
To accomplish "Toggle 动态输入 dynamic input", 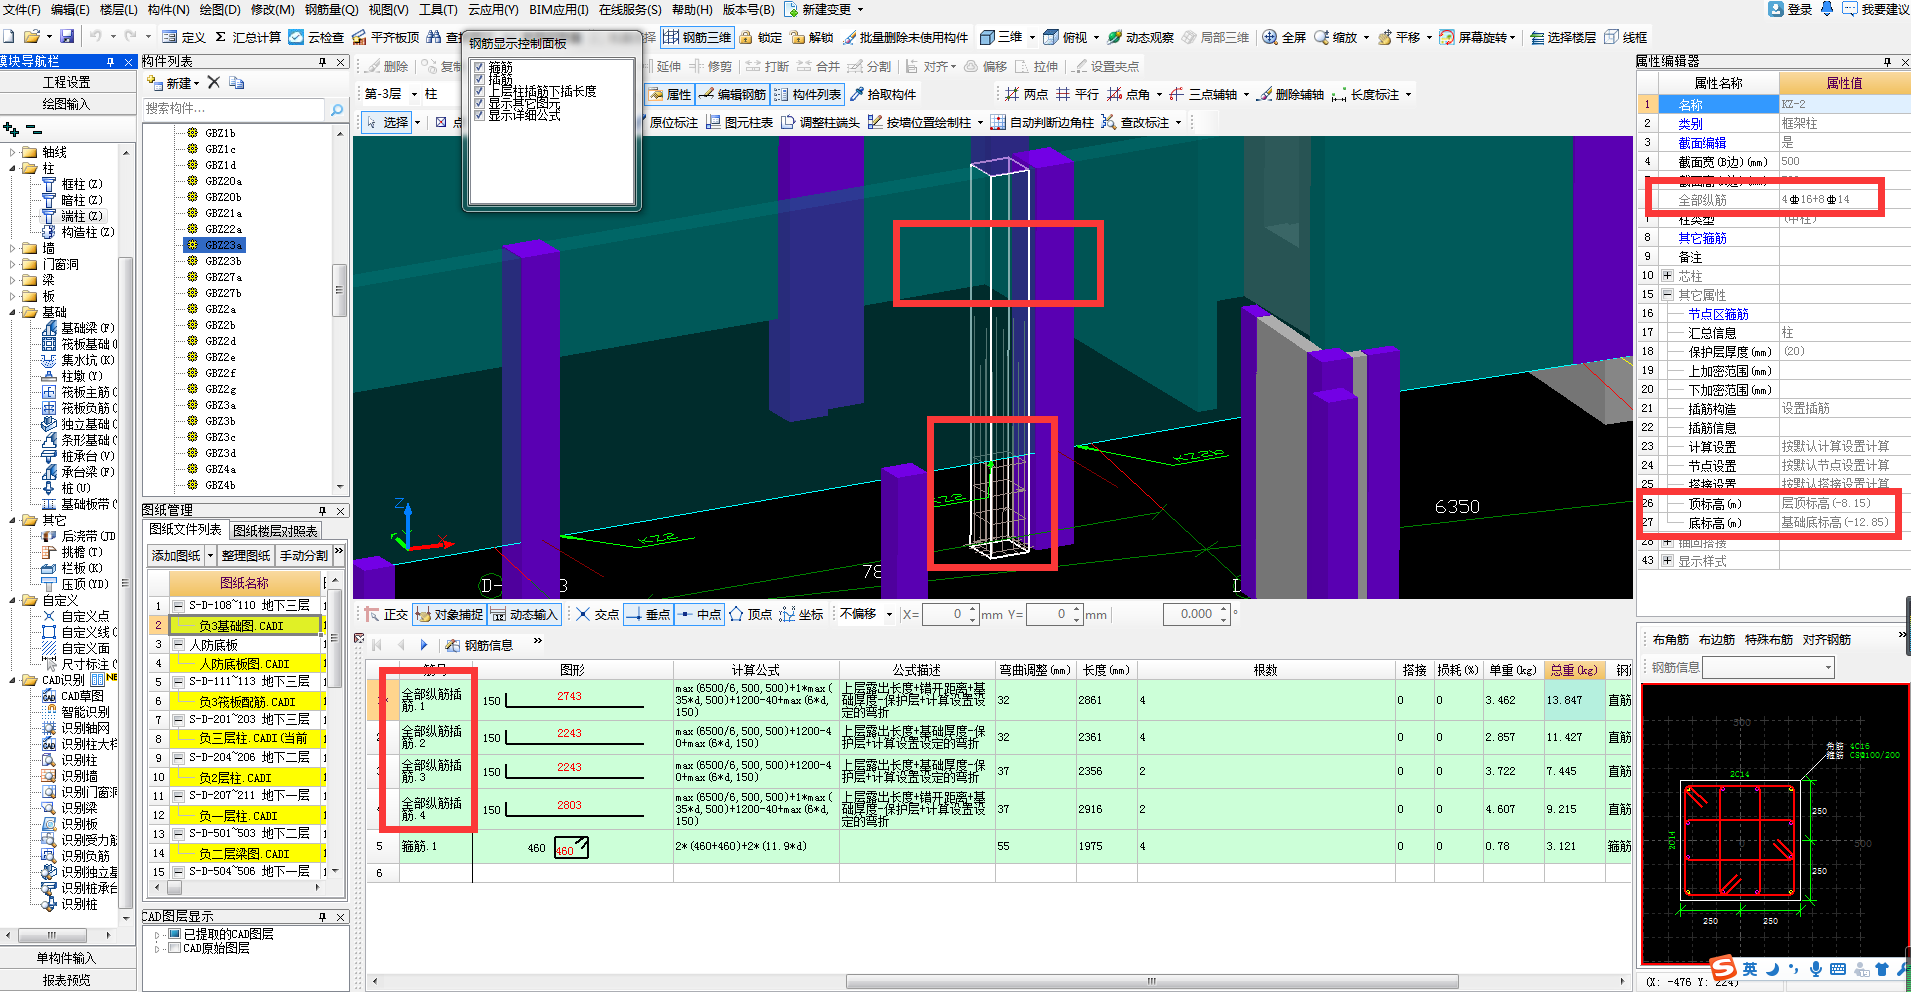I will tap(524, 614).
